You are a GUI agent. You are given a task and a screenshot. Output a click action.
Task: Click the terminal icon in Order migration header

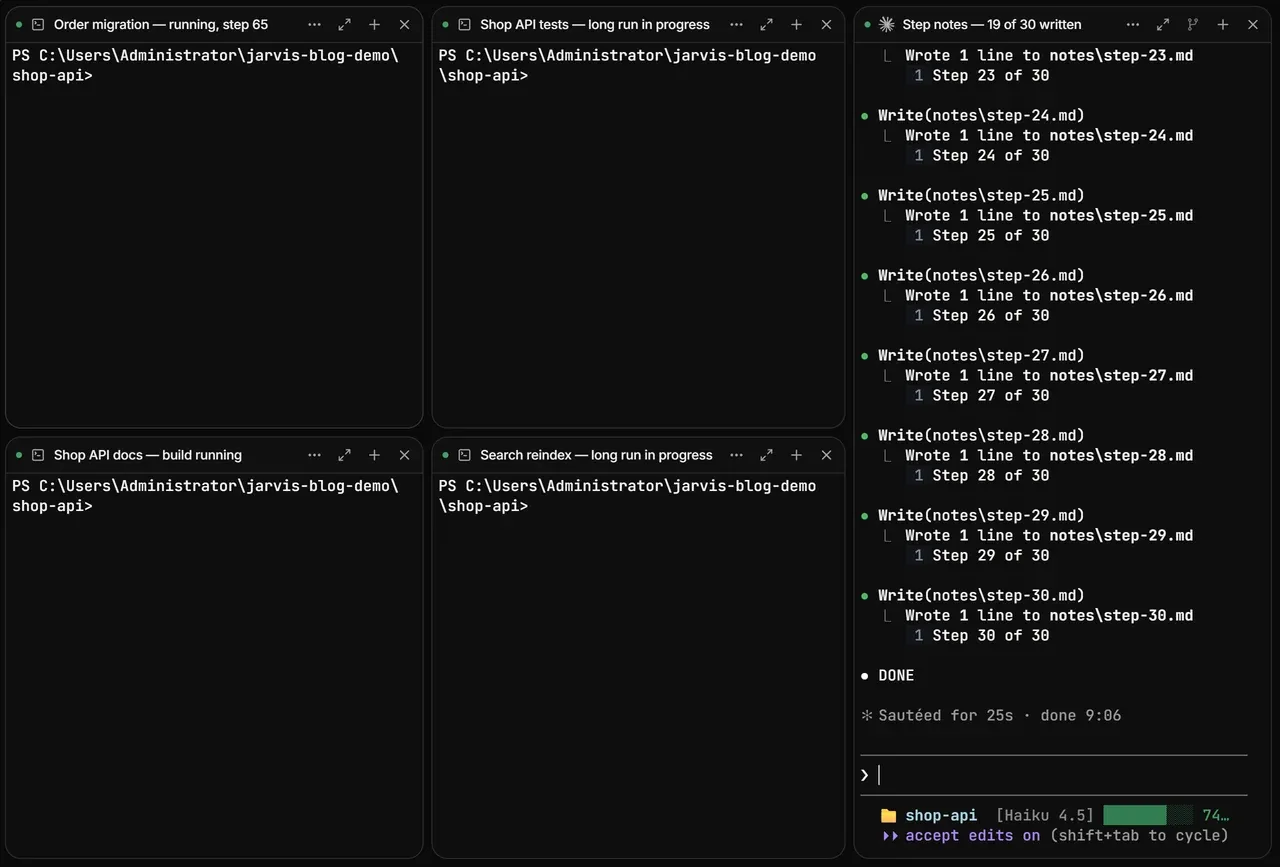38,24
